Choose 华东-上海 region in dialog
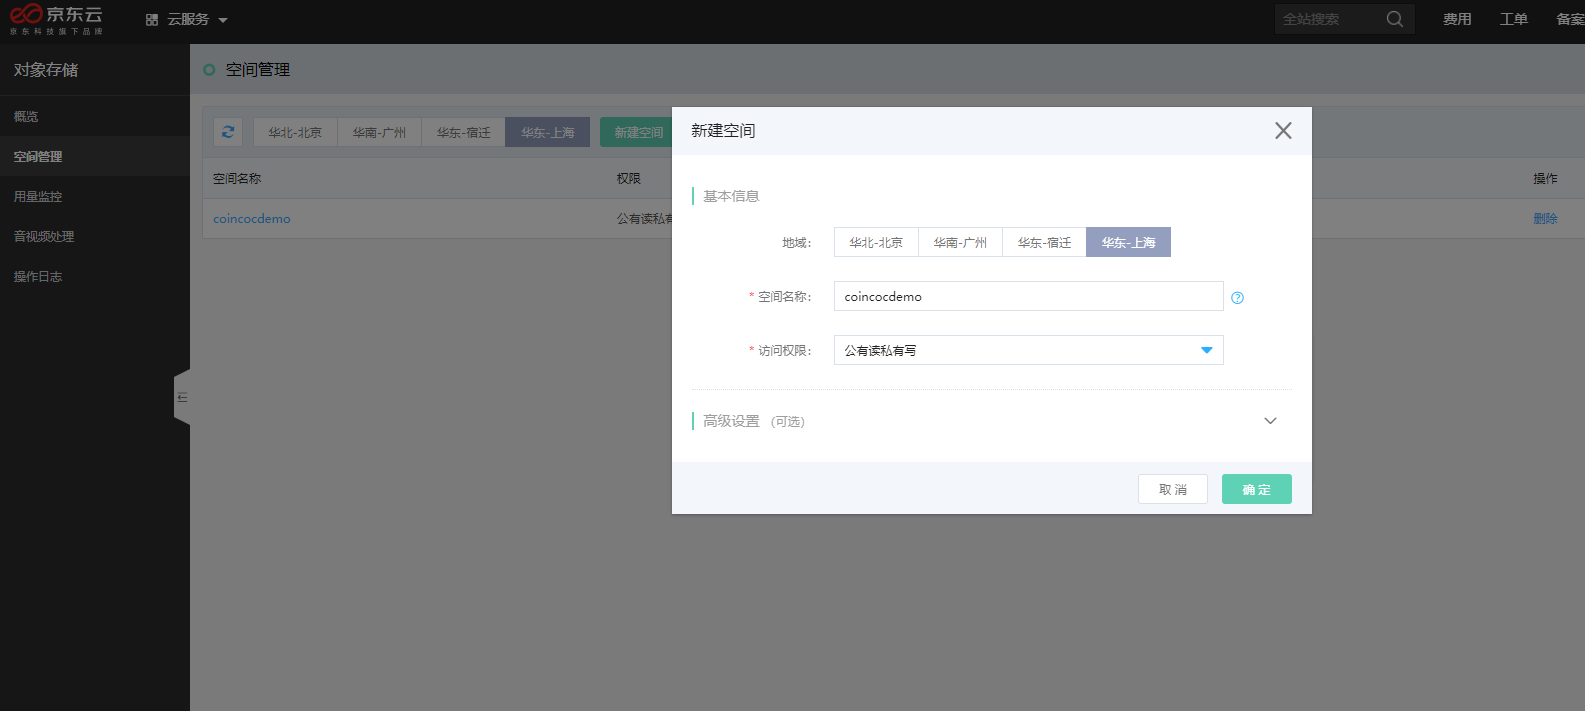 coord(1128,243)
